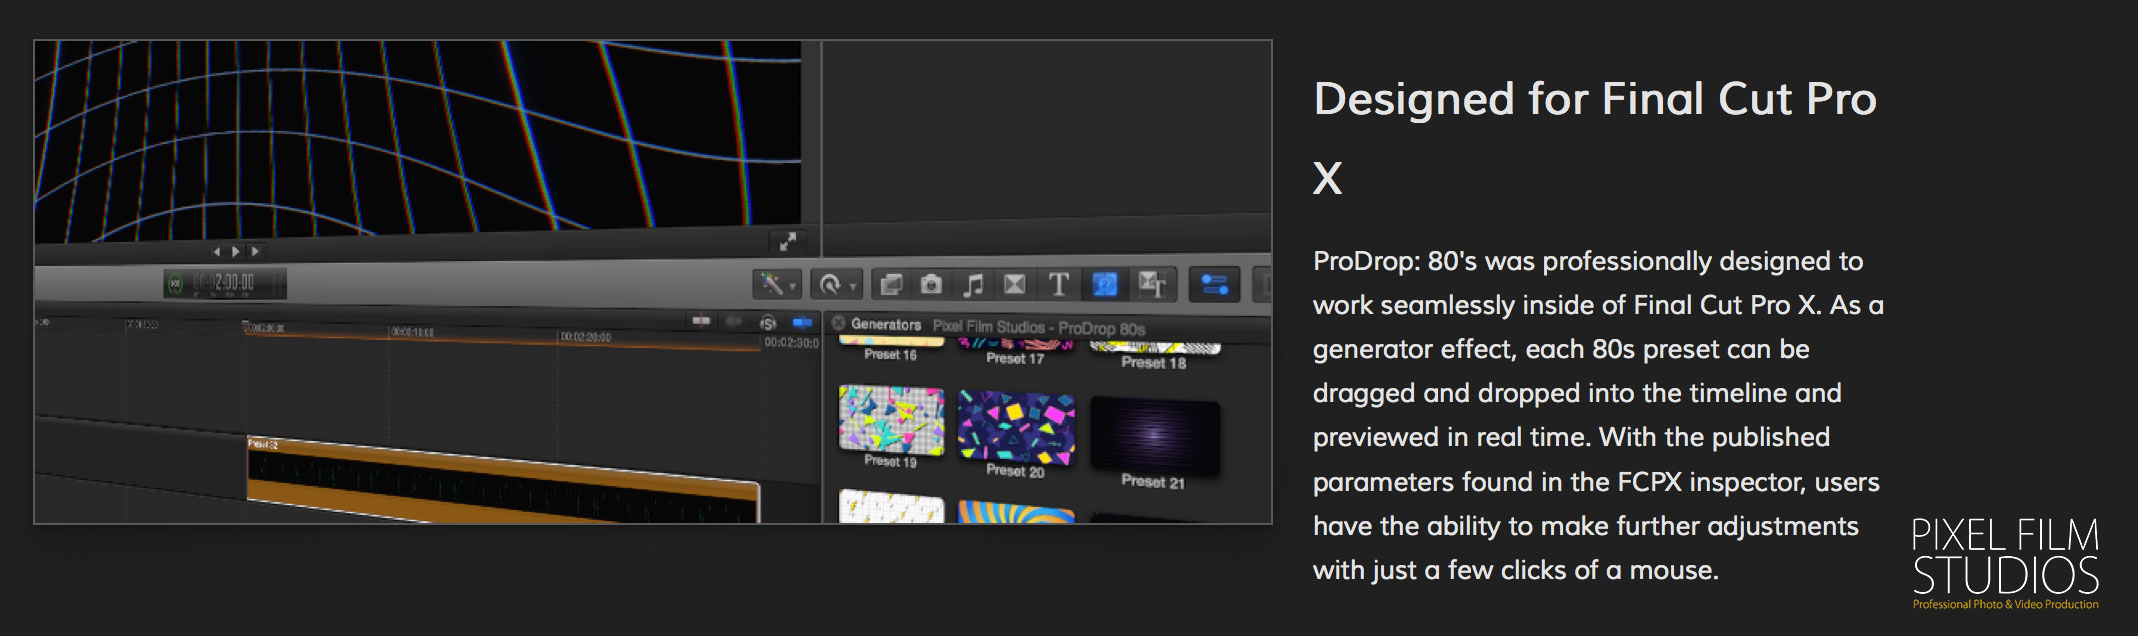Select the Preset 20 purple shapes thumbnail

(1016, 428)
